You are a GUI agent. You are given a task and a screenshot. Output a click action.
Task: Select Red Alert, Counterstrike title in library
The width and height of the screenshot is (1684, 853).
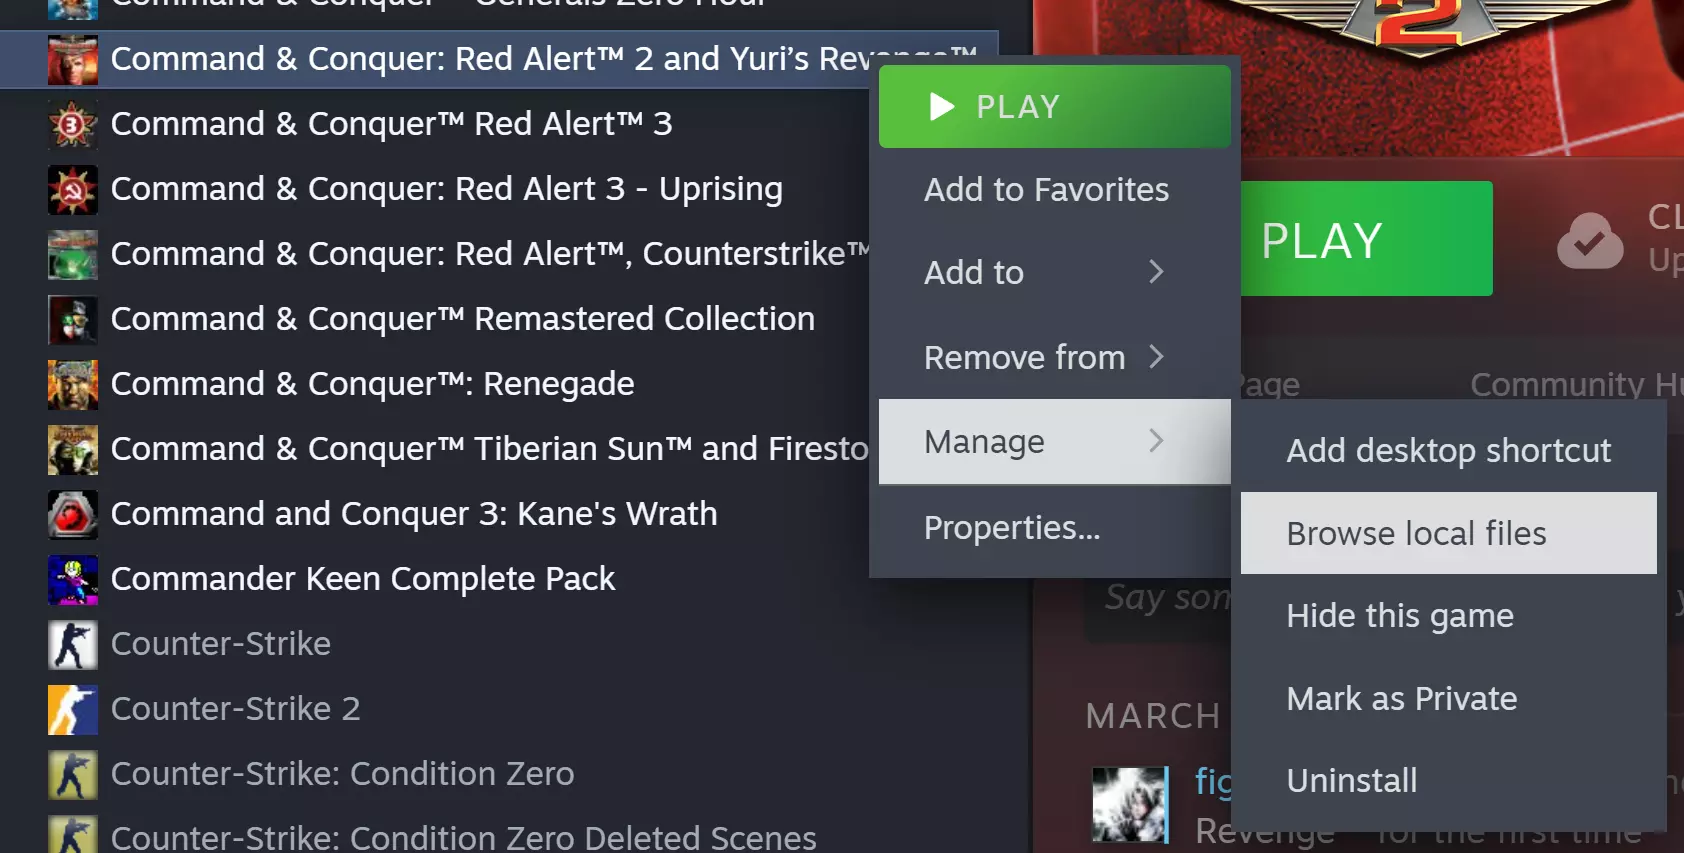click(x=490, y=254)
